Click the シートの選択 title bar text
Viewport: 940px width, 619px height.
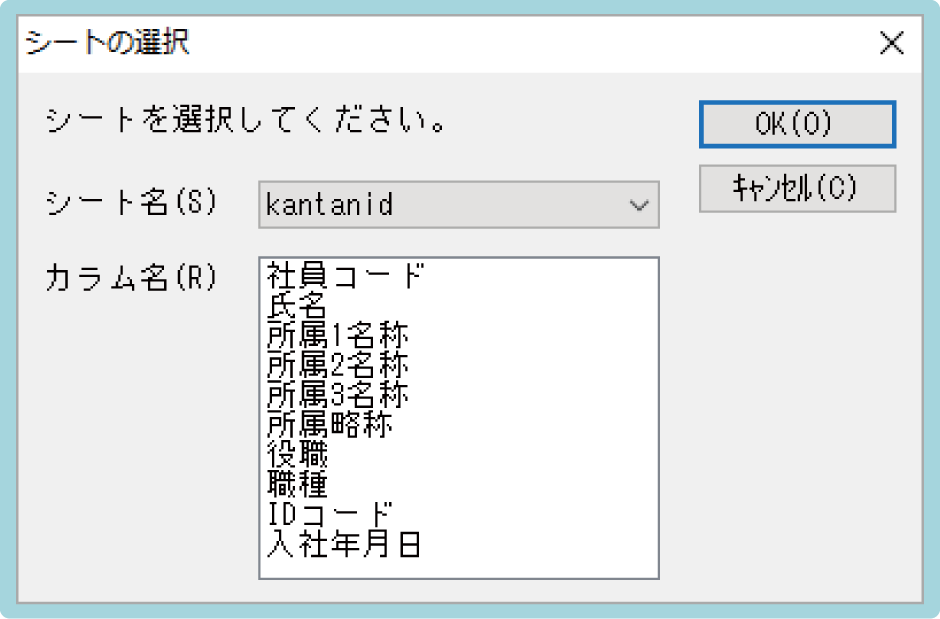106,43
